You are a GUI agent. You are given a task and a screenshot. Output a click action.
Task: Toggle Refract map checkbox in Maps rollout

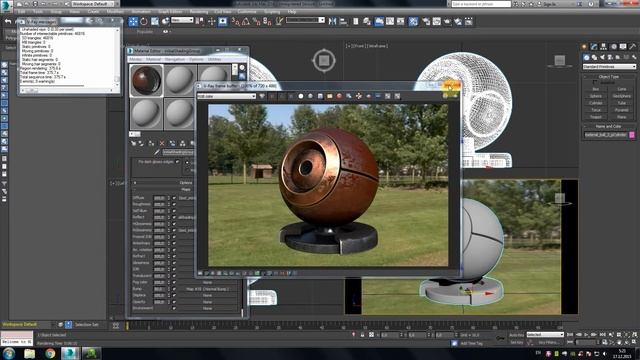(174, 256)
